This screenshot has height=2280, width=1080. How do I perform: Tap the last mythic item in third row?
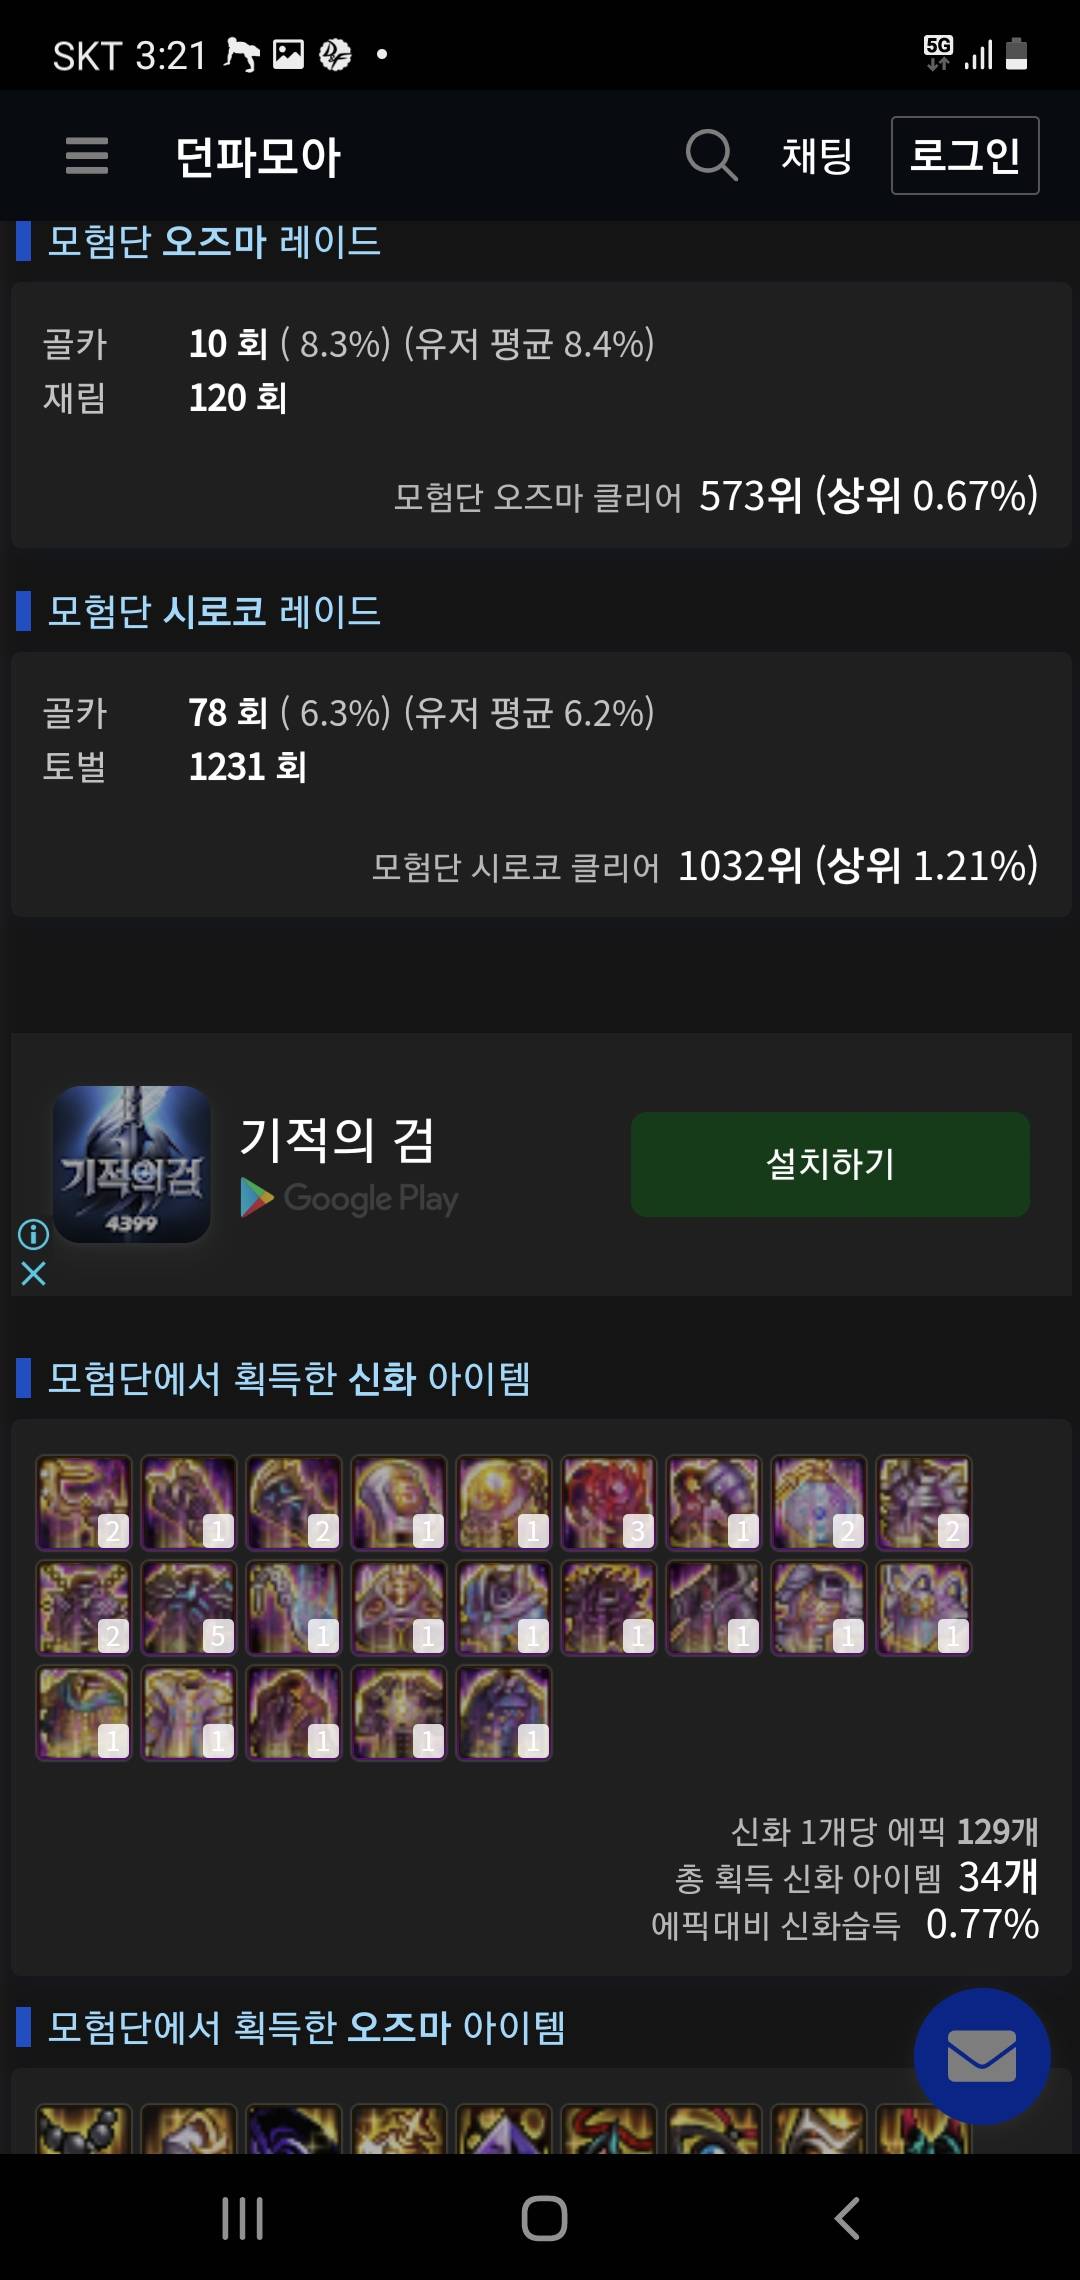pos(504,1712)
